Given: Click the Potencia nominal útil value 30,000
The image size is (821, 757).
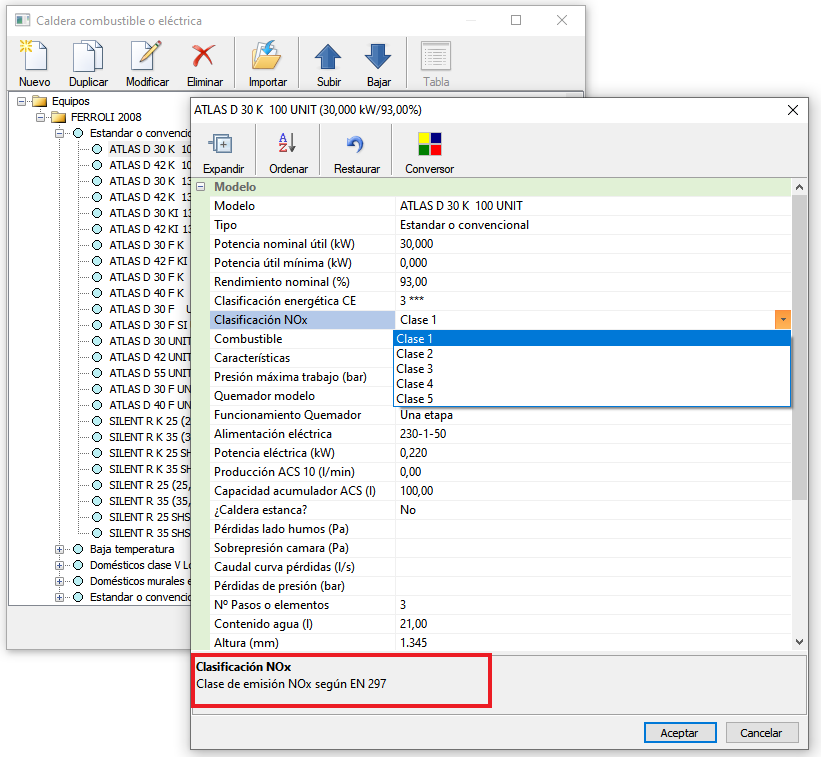Looking at the screenshot, I should coord(417,244).
